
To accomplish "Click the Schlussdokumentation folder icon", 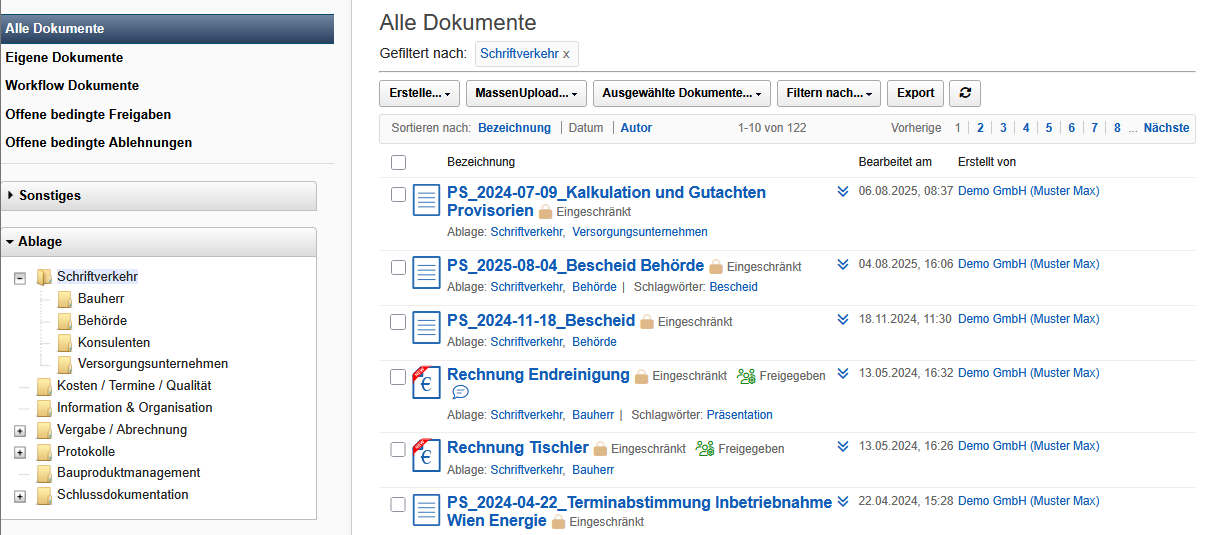I will 44,495.
